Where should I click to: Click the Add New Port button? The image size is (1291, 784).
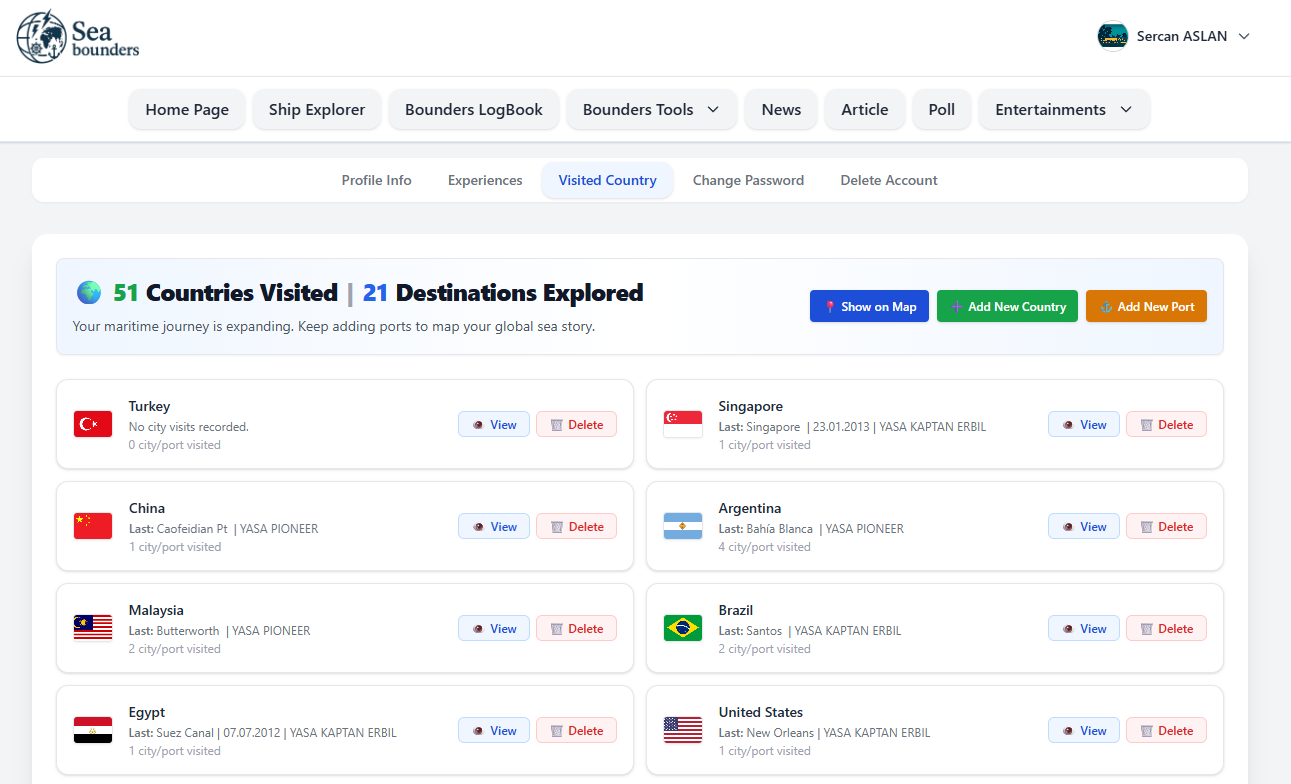point(1146,307)
